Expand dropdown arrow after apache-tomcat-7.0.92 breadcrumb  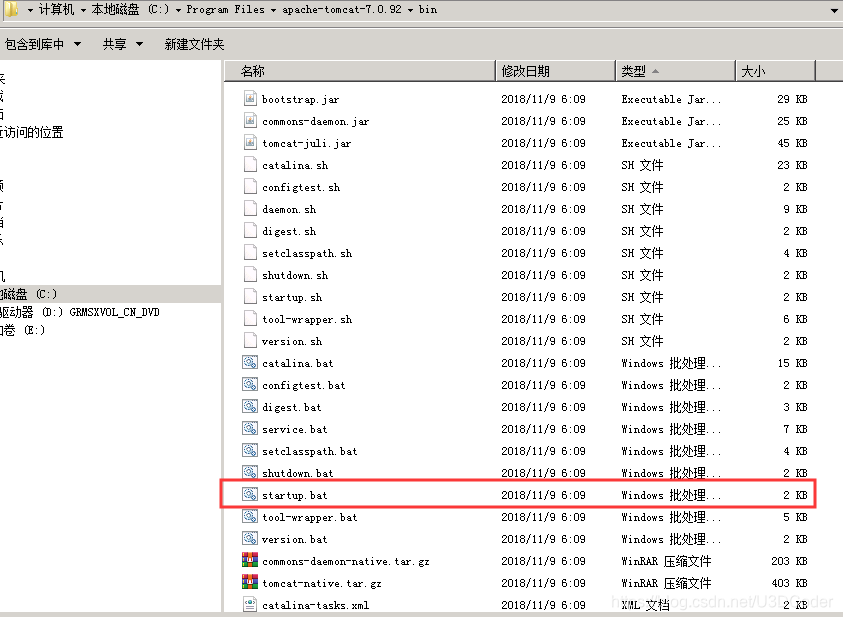click(410, 10)
